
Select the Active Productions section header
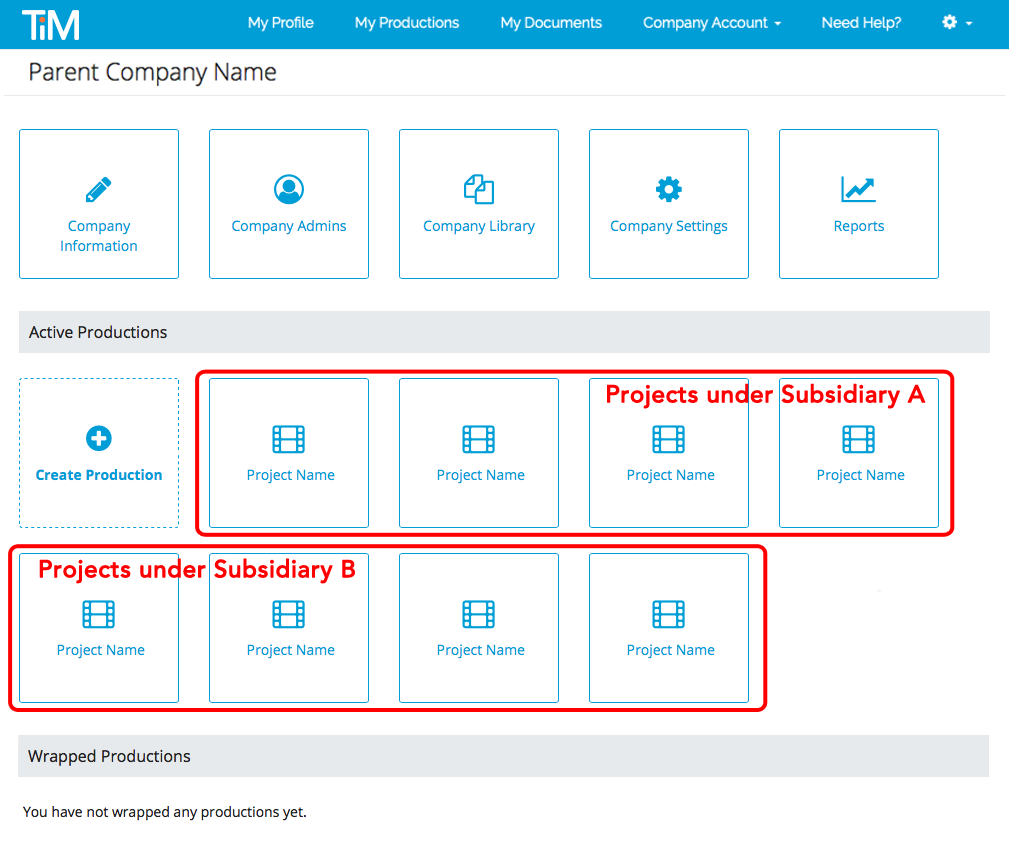point(504,332)
